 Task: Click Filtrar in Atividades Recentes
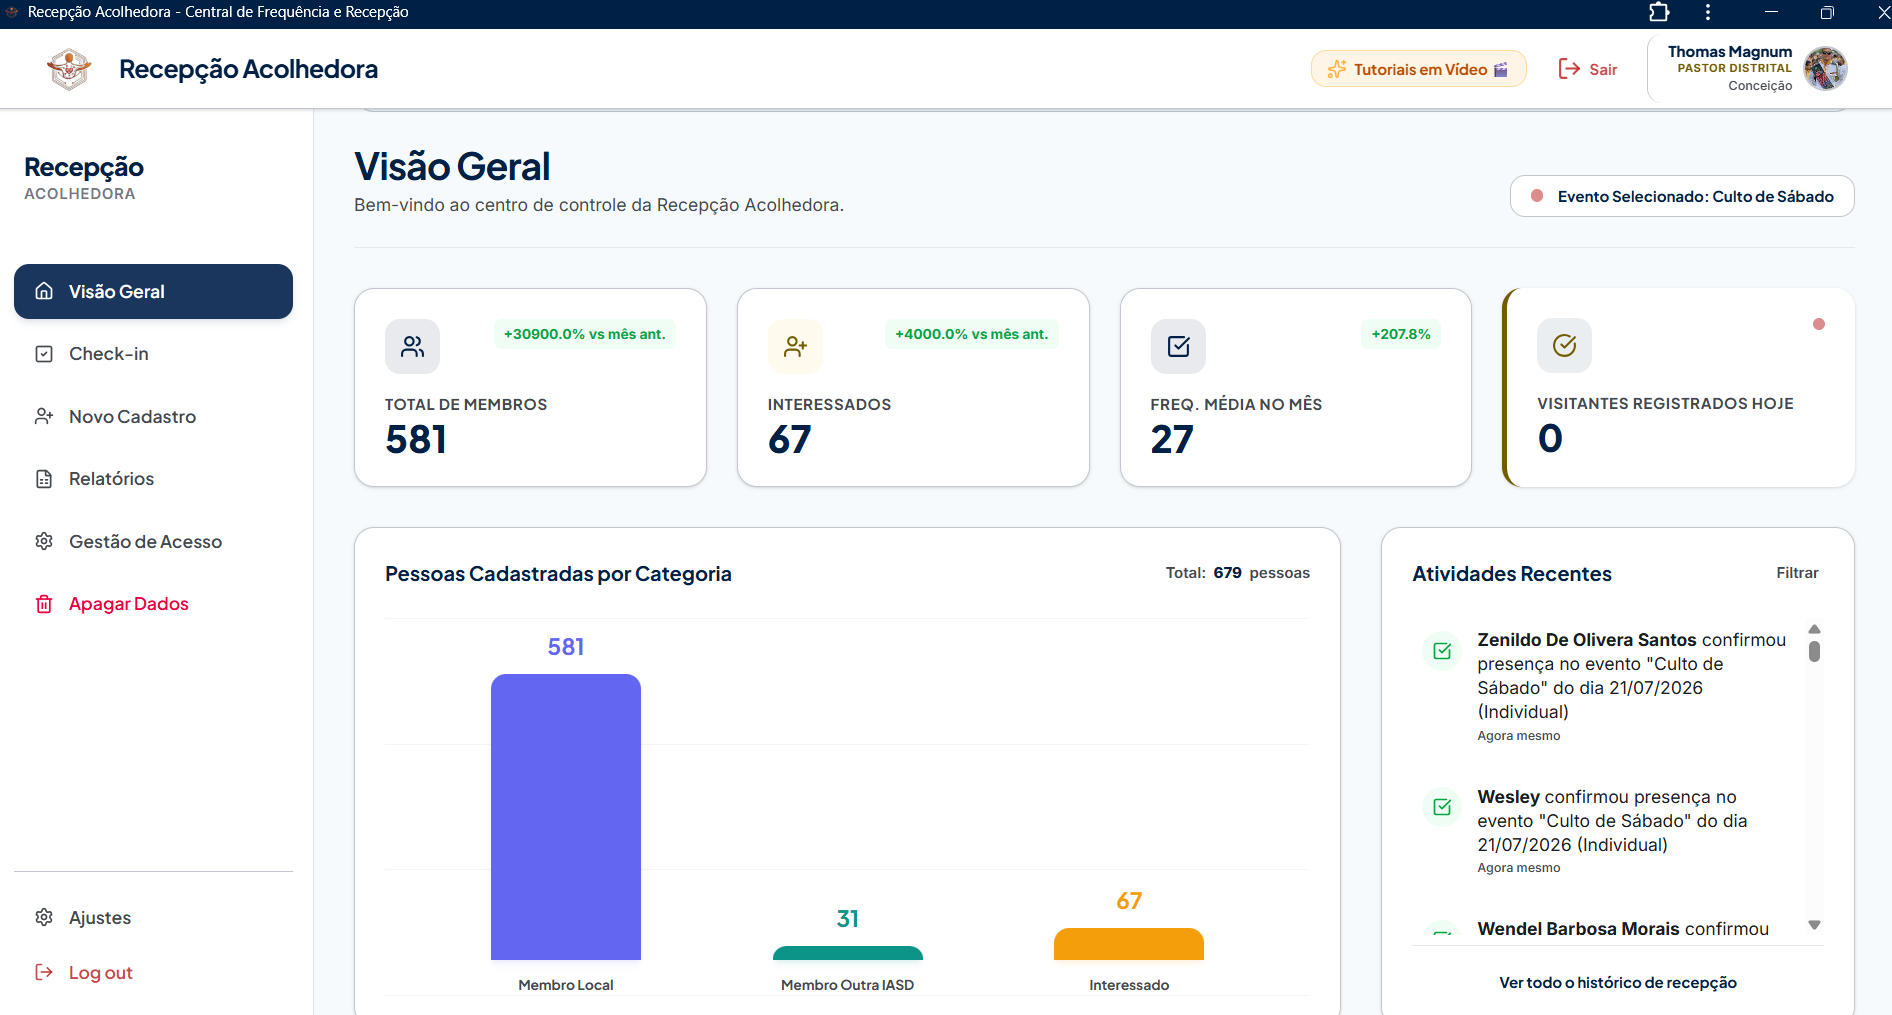click(x=1797, y=573)
